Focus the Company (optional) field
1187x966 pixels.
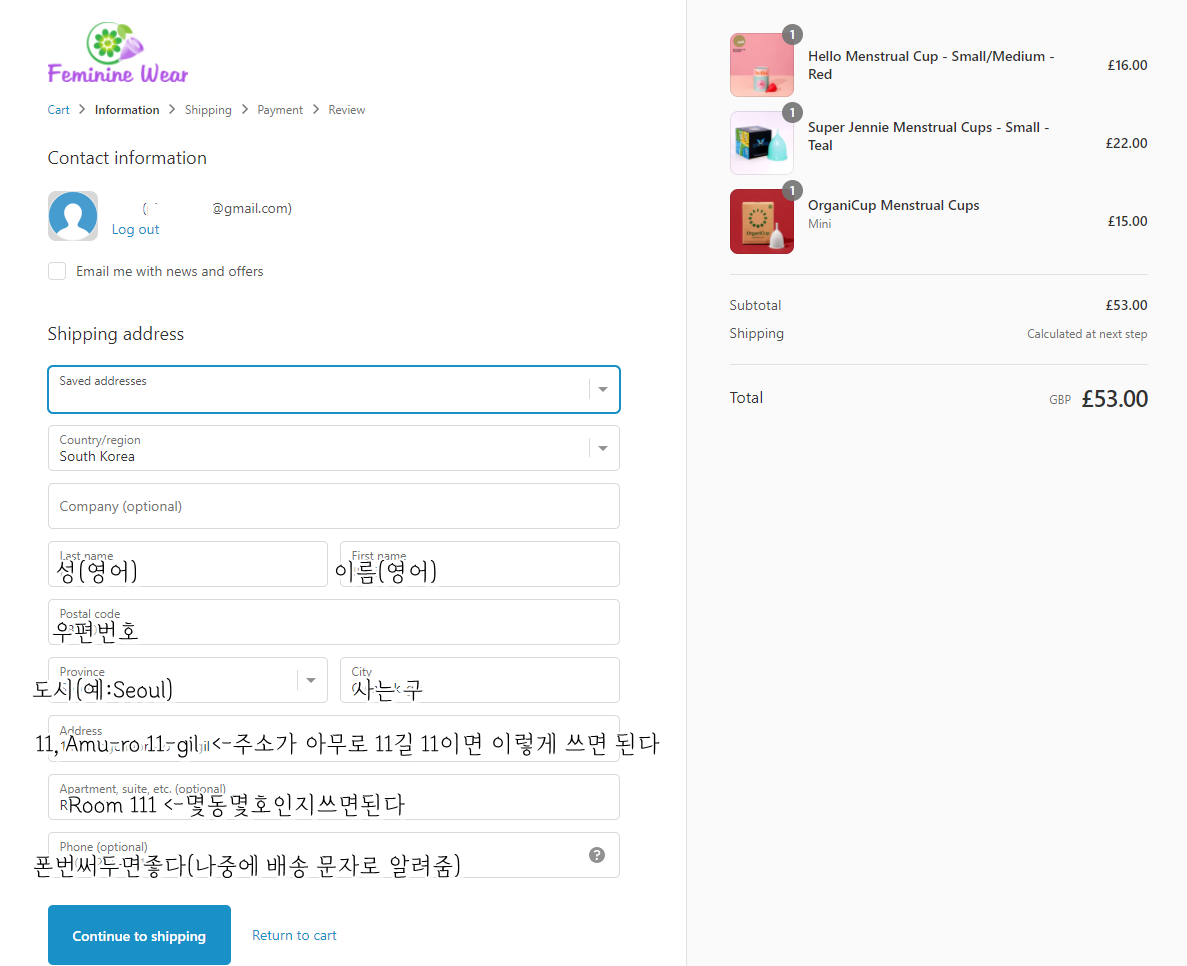[334, 506]
